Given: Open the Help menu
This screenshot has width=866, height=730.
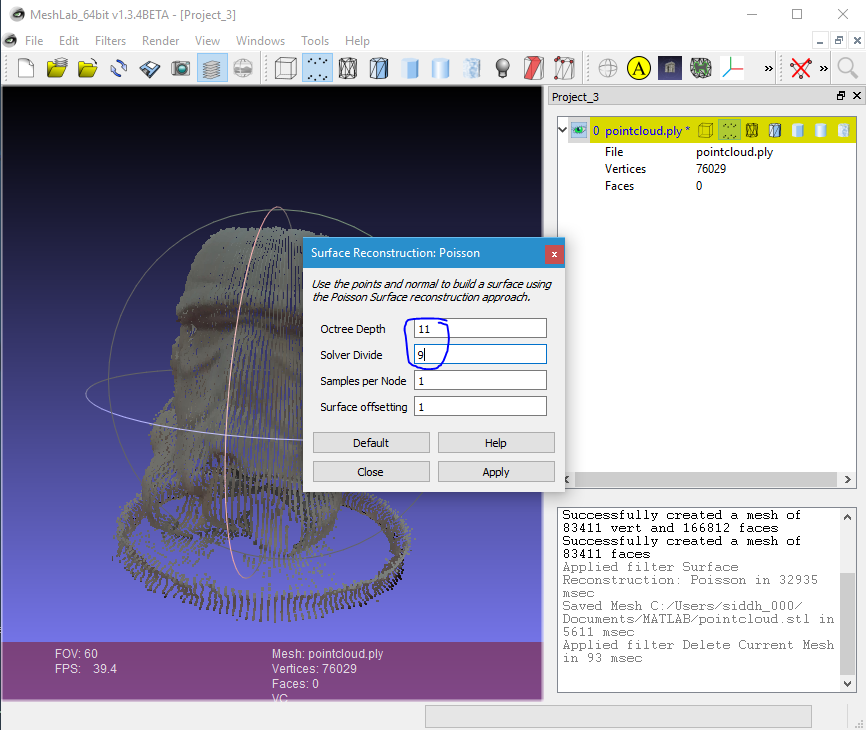Looking at the screenshot, I should tap(357, 41).
